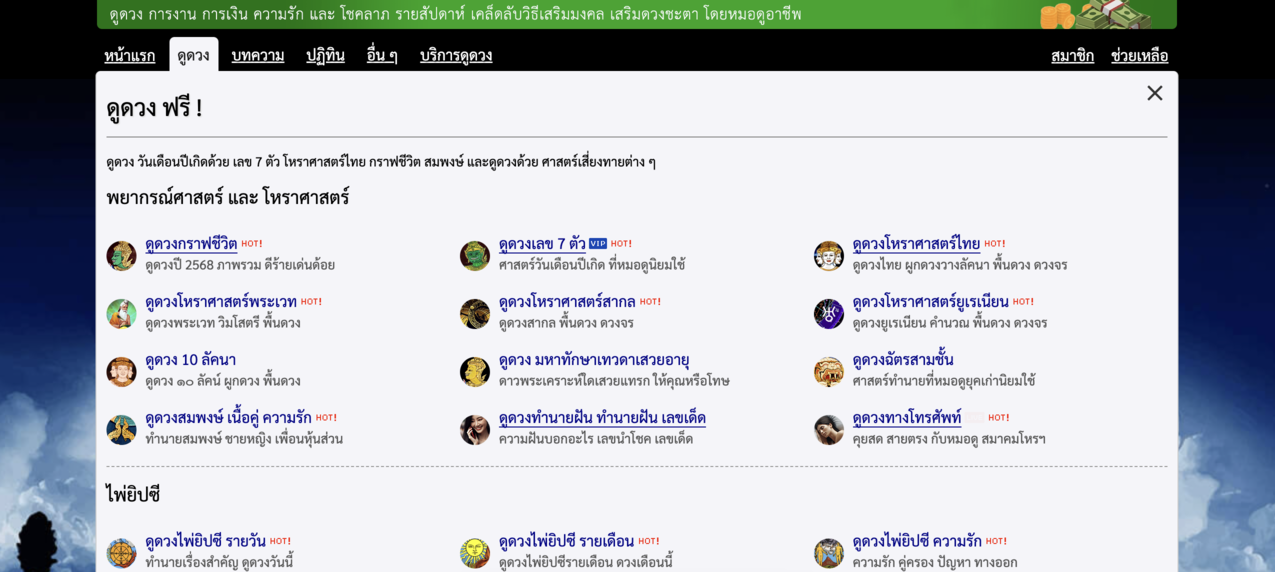Click the ดูดวงโหราศาสตร์ยูเรเนียน purple icon
1275x572 pixels.
coord(829,314)
